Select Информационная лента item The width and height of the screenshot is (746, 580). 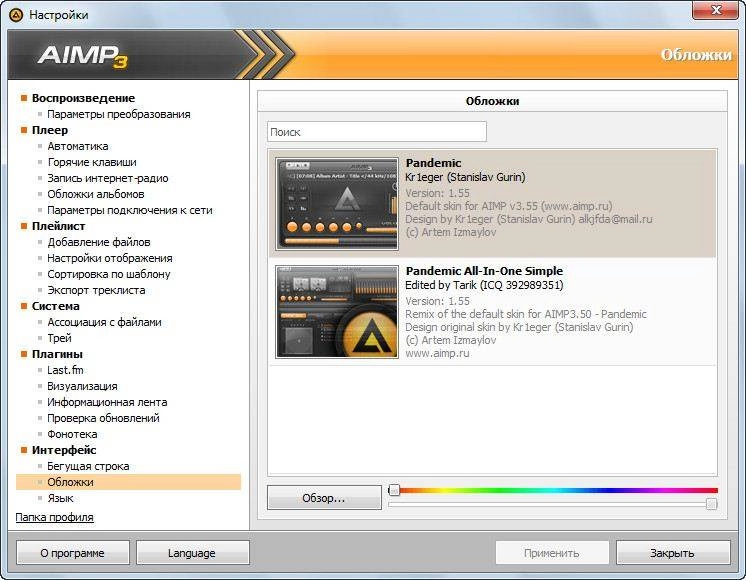(x=107, y=402)
